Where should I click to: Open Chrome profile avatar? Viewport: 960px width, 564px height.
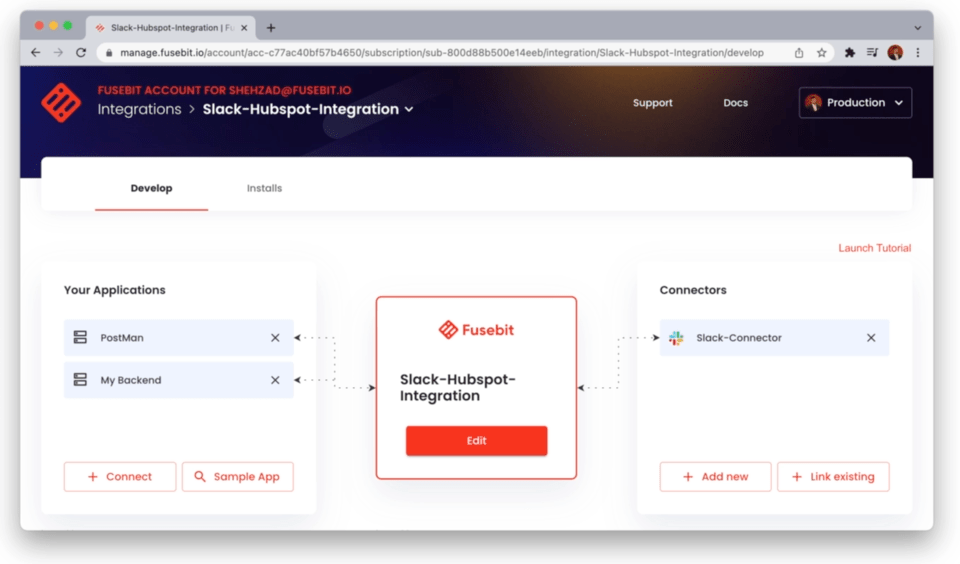coord(895,53)
